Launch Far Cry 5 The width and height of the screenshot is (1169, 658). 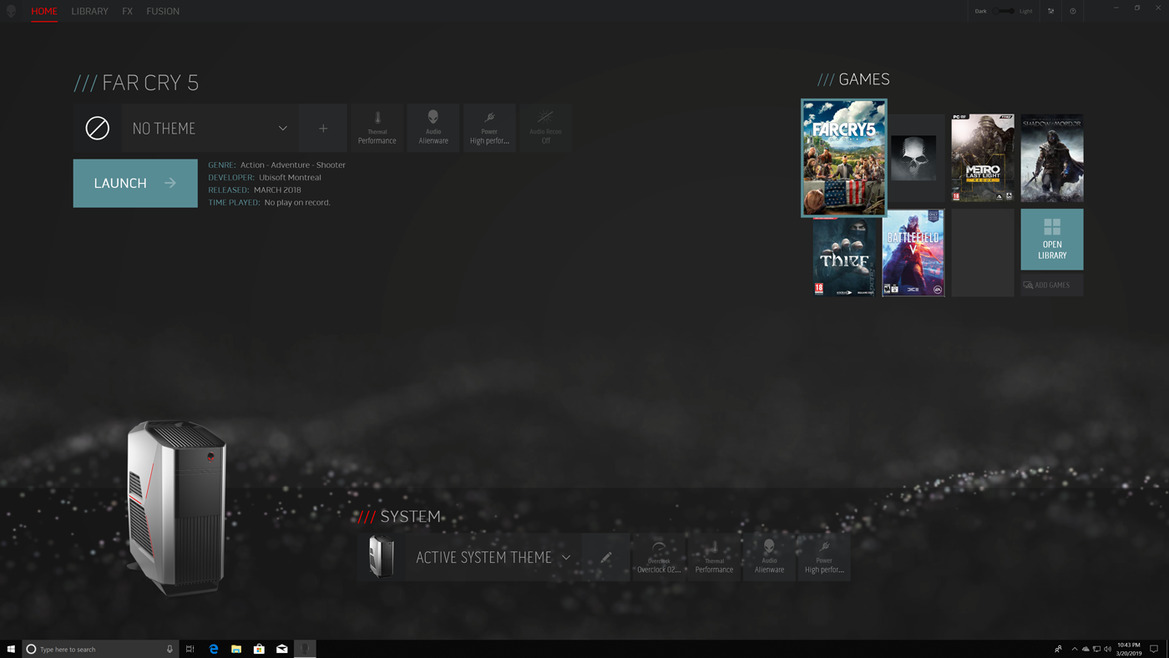coord(135,183)
